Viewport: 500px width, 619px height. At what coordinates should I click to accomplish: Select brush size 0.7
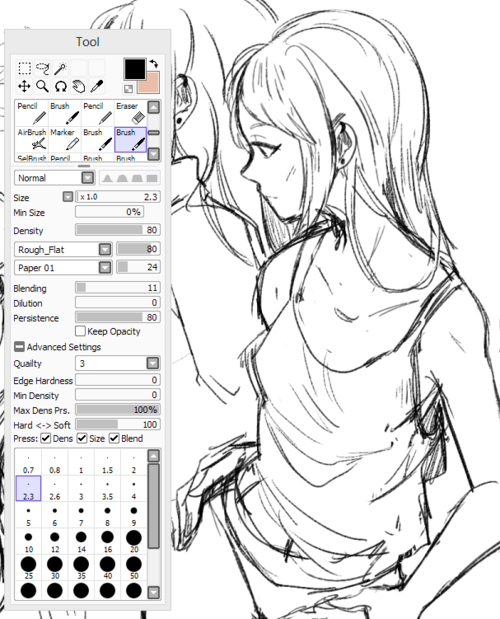click(28, 463)
